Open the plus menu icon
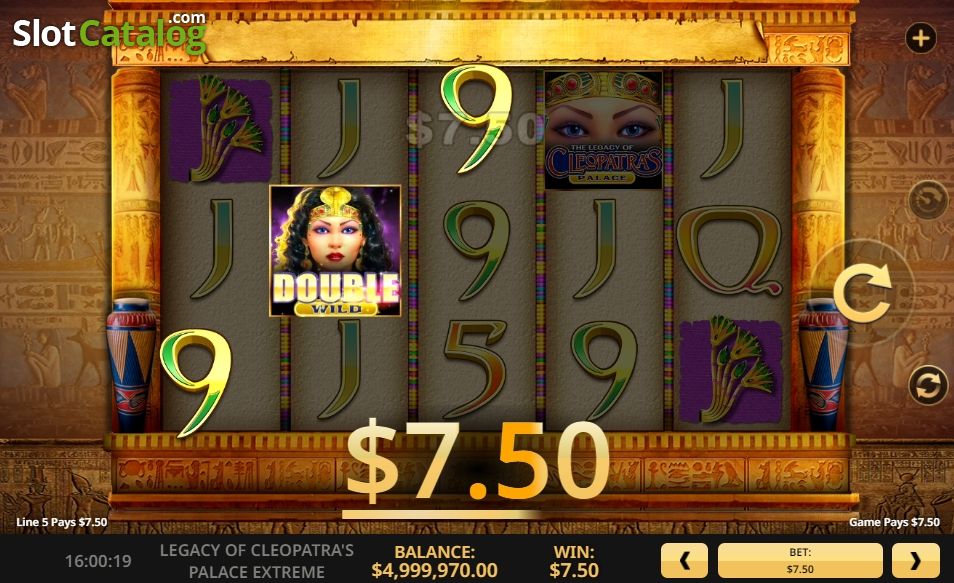 click(921, 38)
